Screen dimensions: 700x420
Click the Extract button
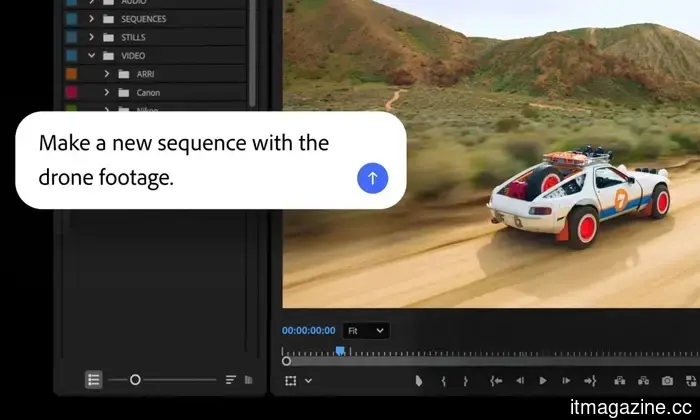pos(643,381)
